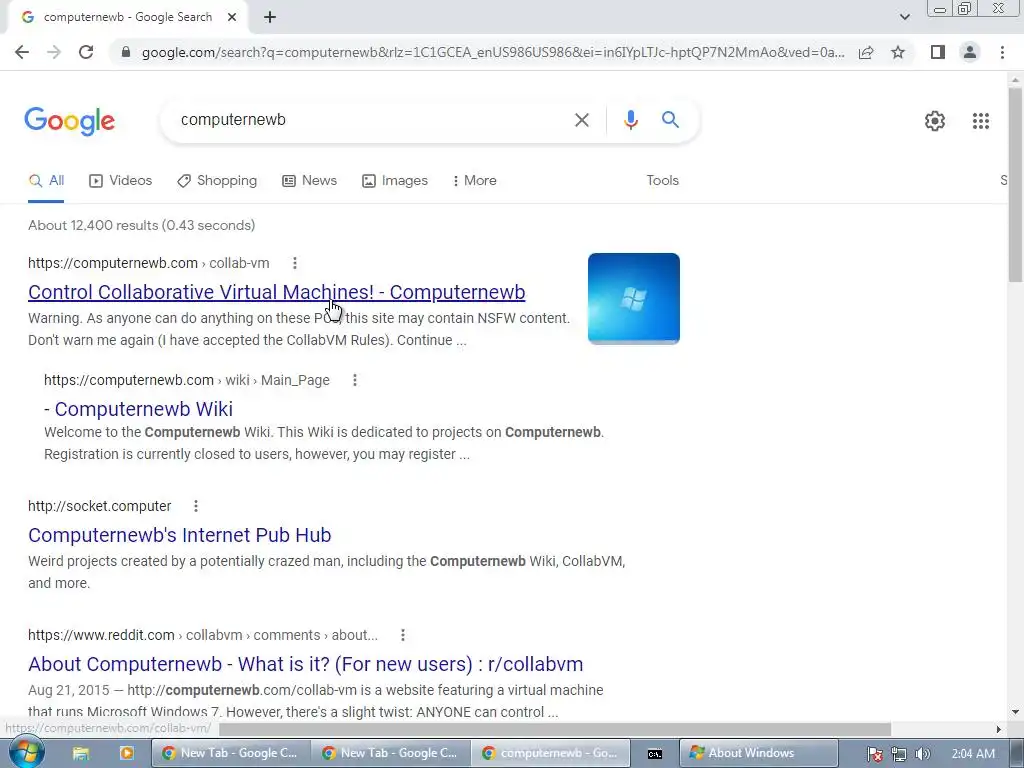Click the http://socket.computer URL text
The width and height of the screenshot is (1024, 768).
99,506
